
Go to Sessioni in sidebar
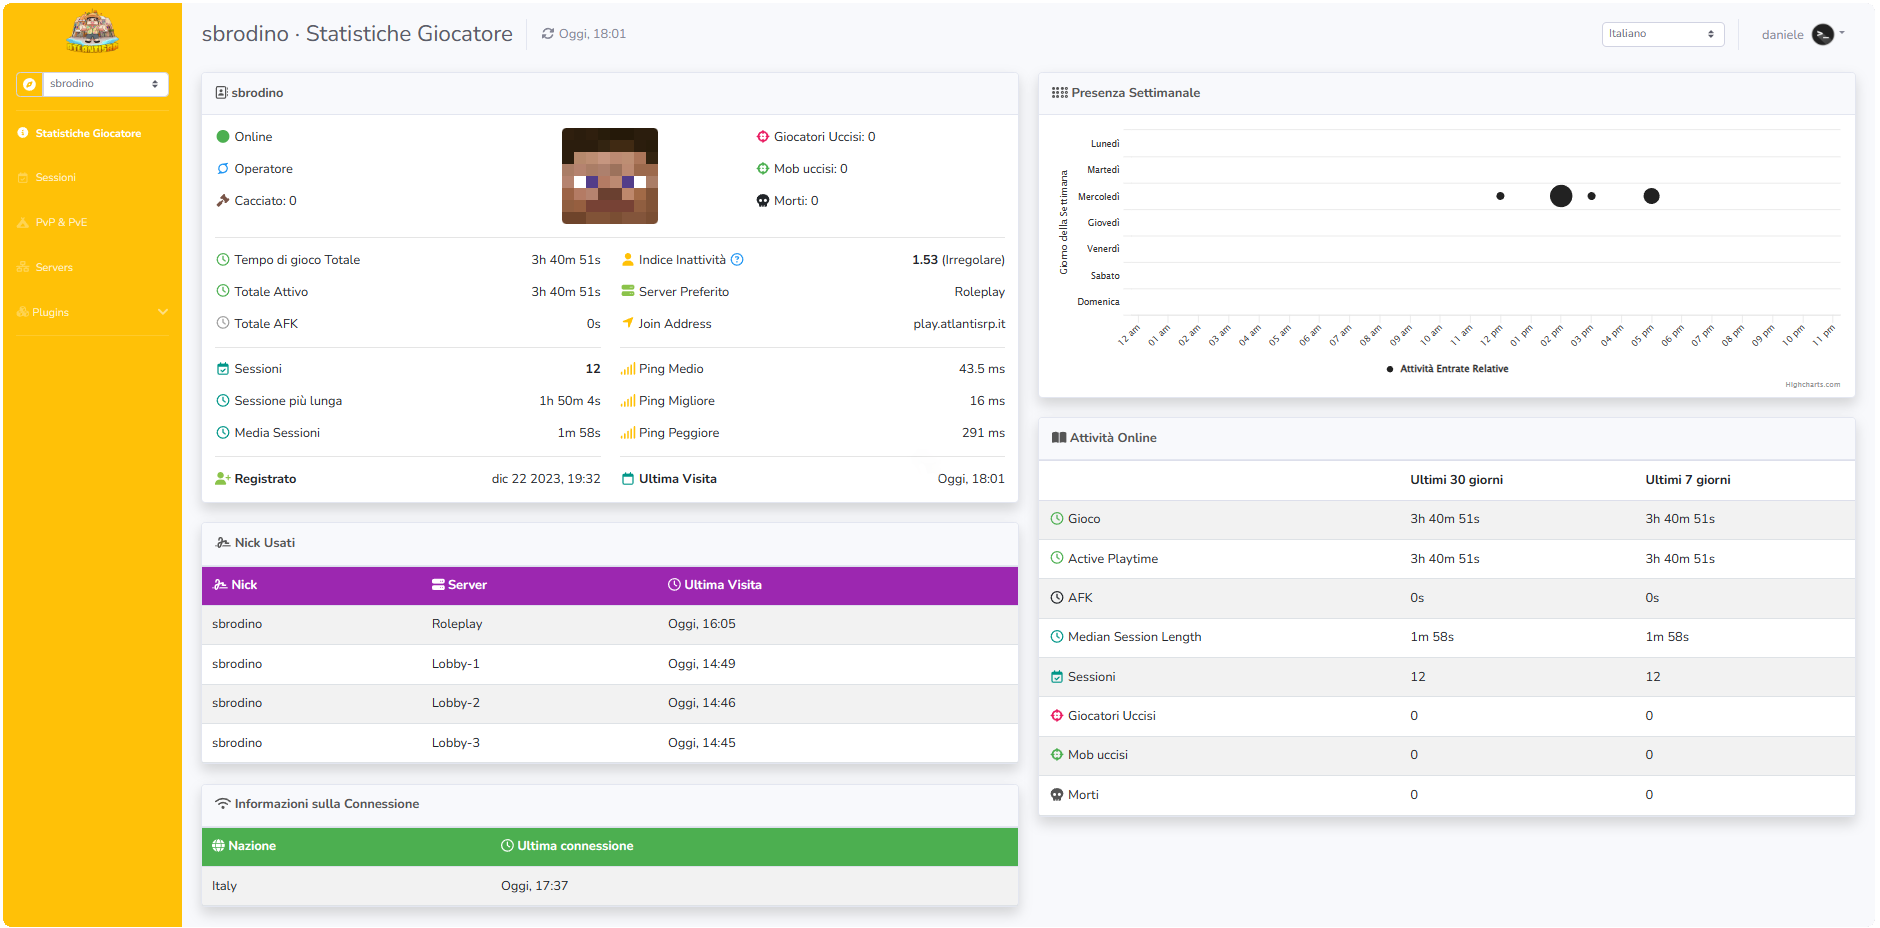(55, 178)
